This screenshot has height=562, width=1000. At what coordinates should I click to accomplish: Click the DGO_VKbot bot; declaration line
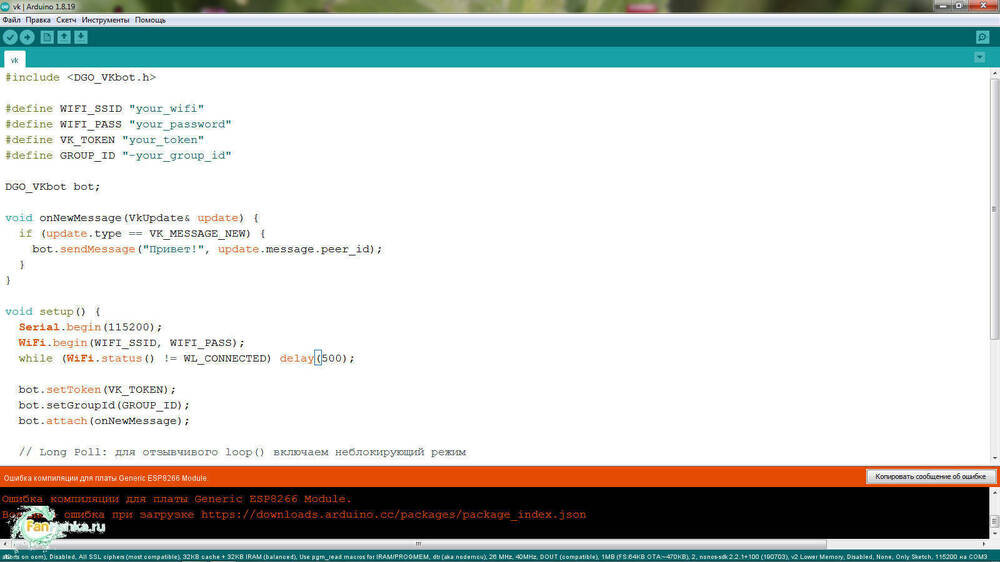tap(53, 186)
